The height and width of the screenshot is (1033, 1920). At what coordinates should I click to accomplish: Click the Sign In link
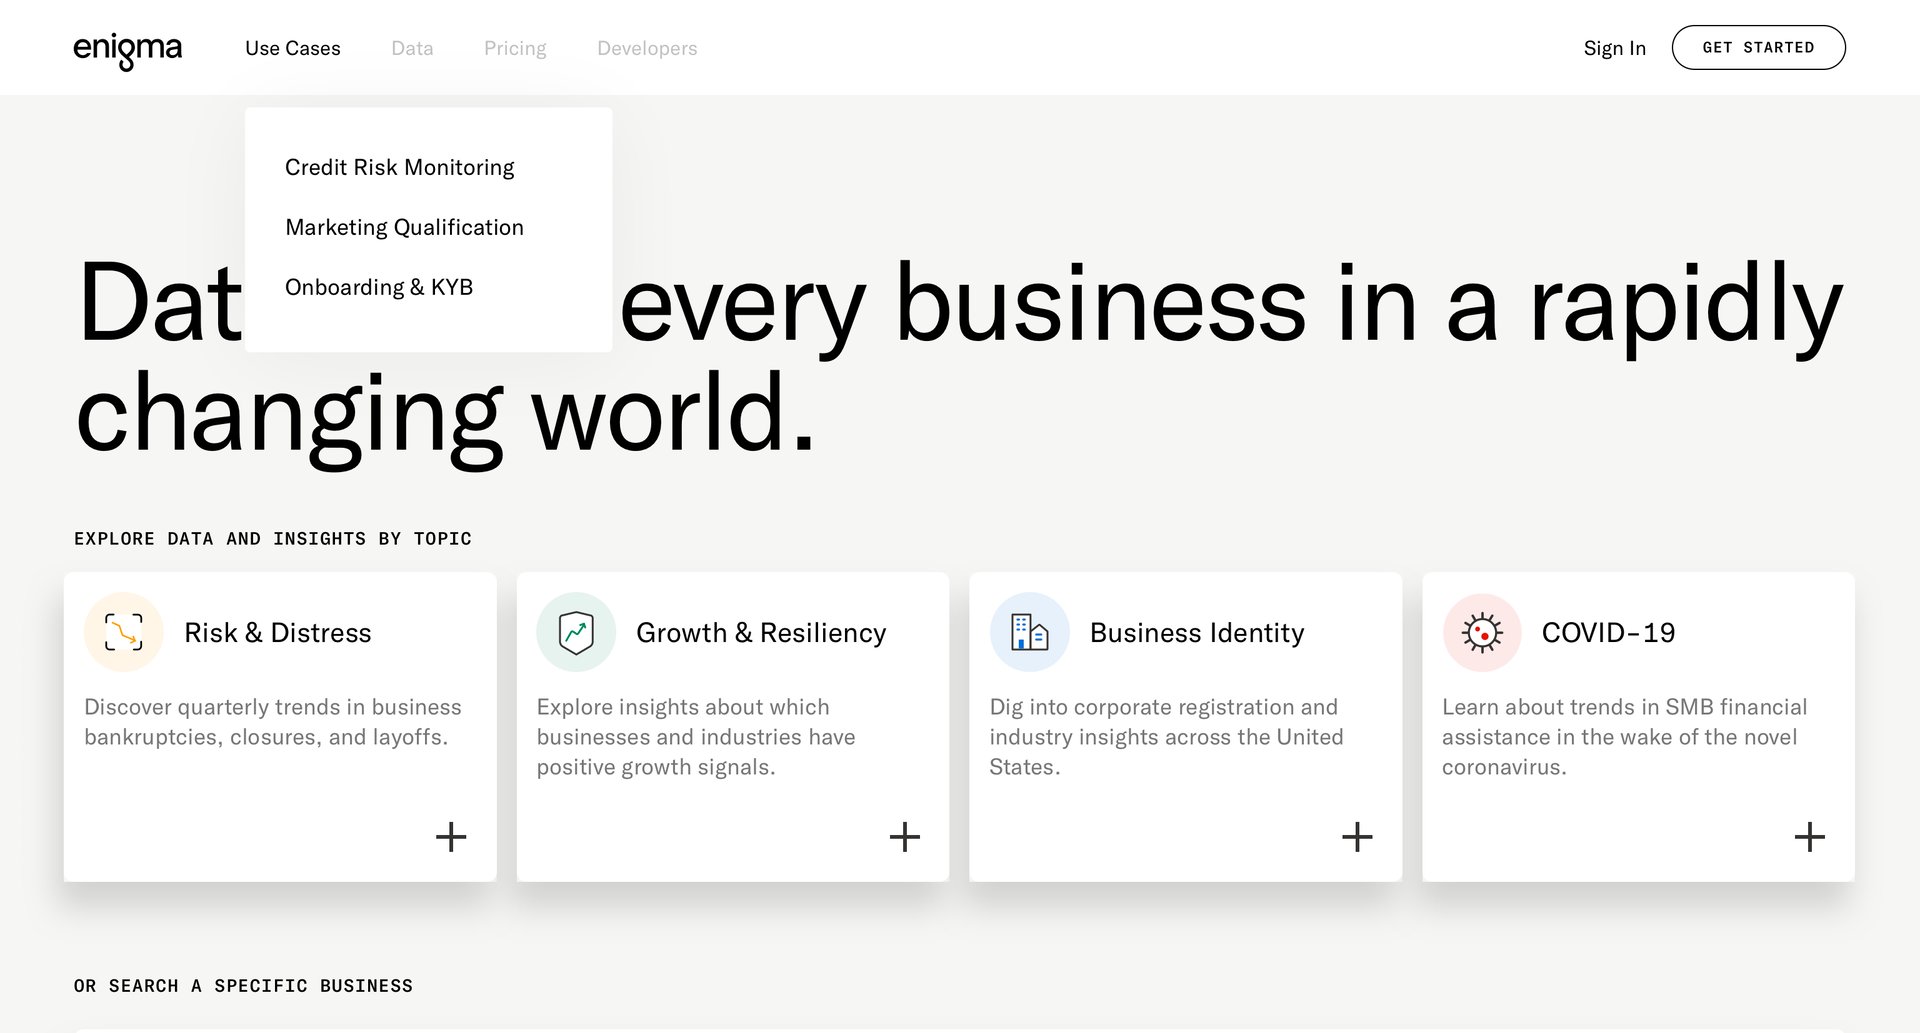[x=1614, y=47]
